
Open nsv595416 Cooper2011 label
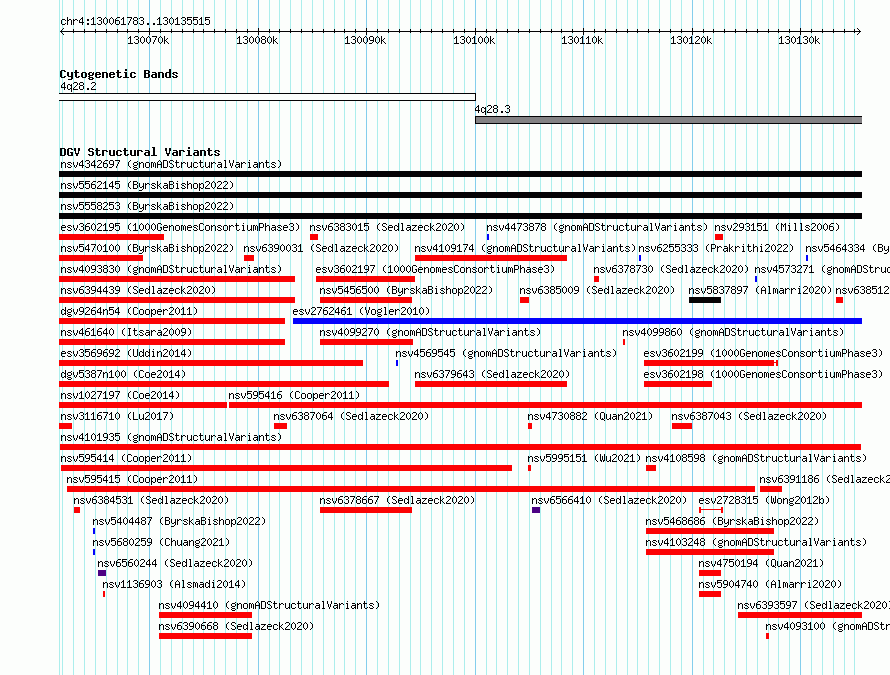point(294,396)
